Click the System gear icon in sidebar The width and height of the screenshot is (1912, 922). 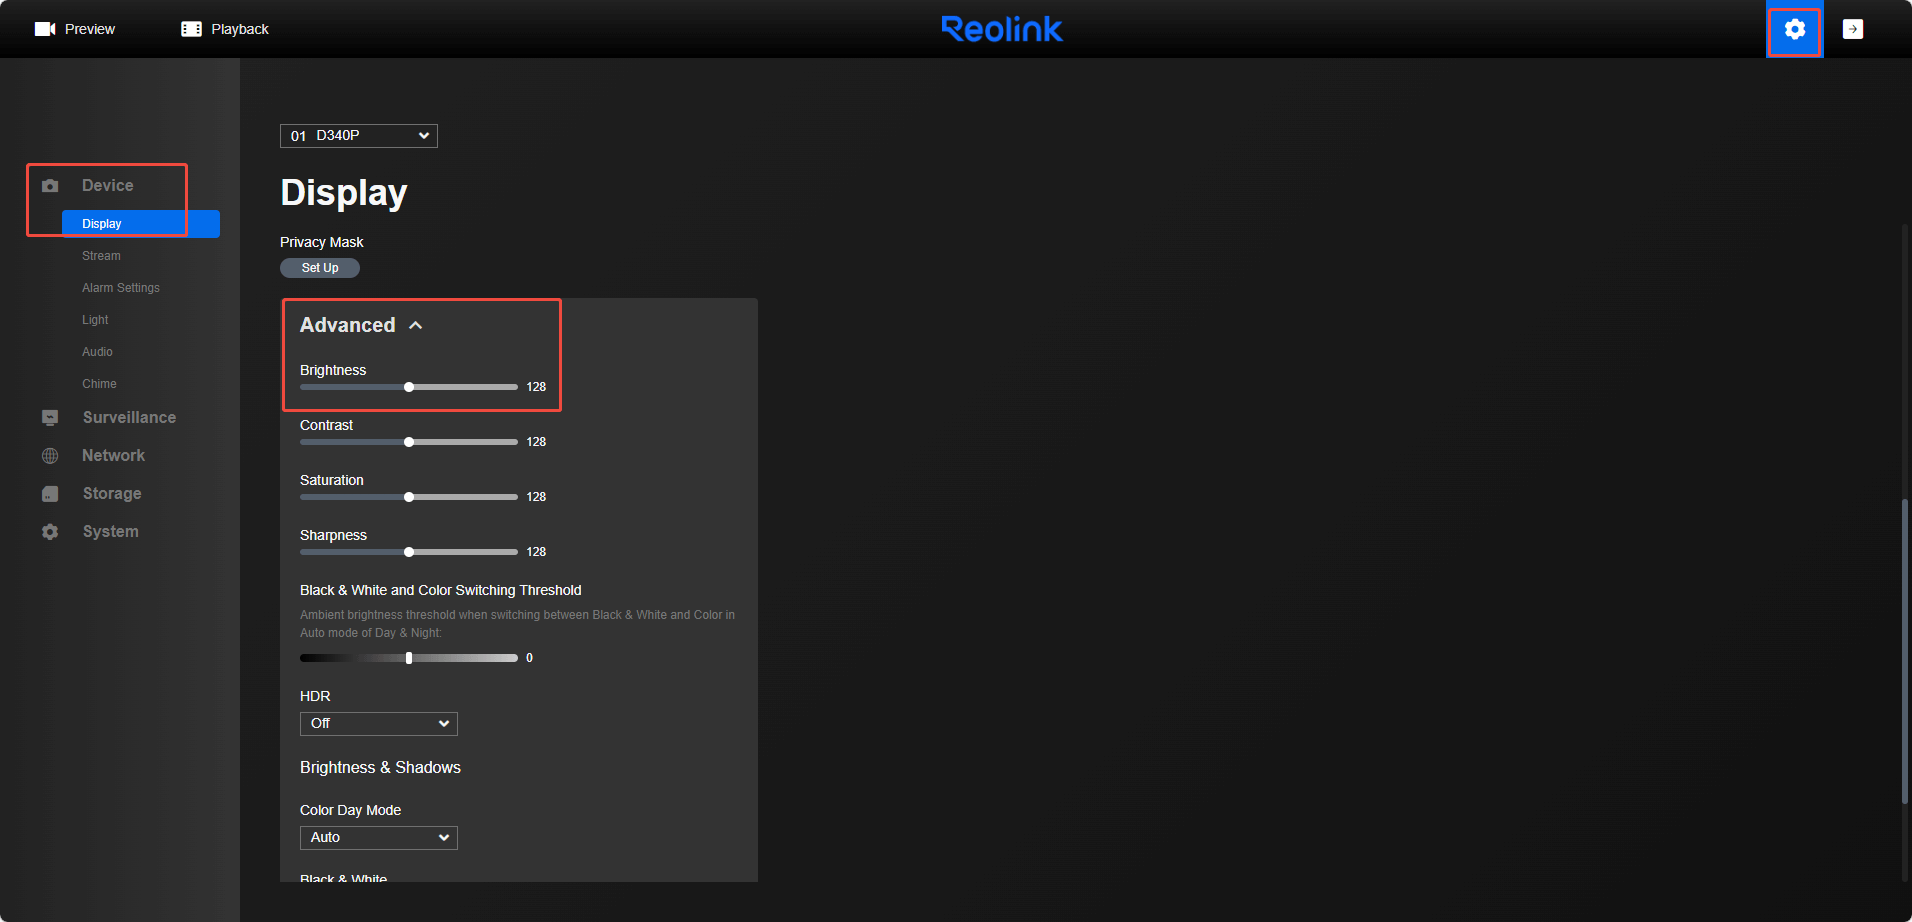(50, 532)
